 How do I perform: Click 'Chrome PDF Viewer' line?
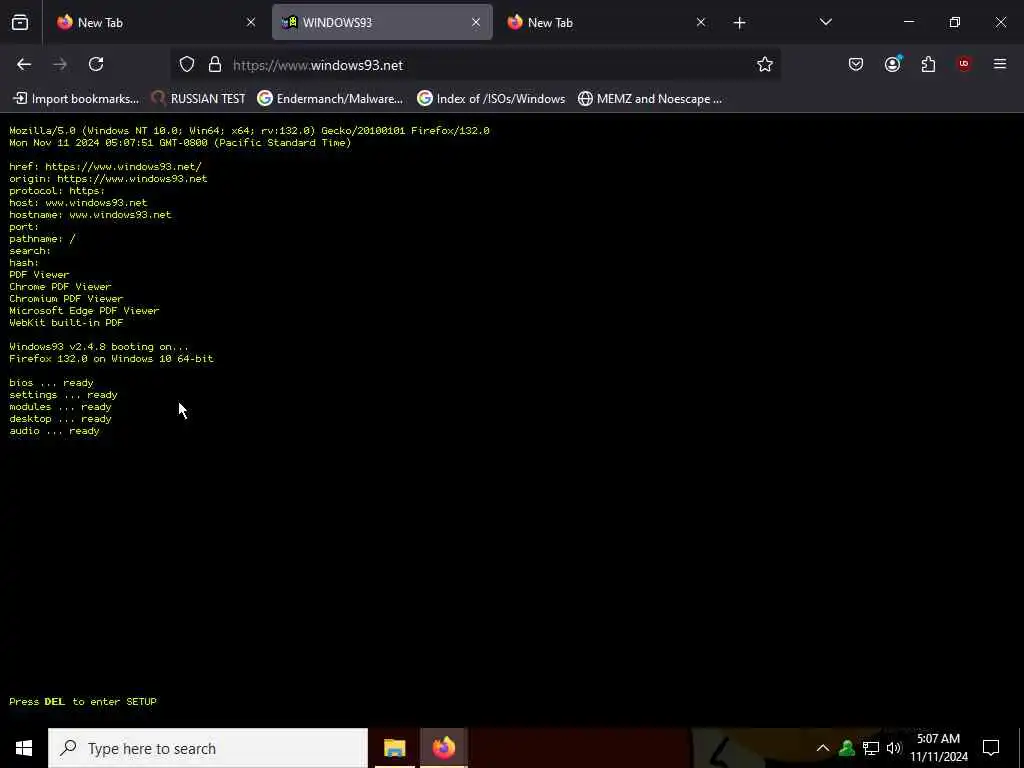click(x=60, y=287)
